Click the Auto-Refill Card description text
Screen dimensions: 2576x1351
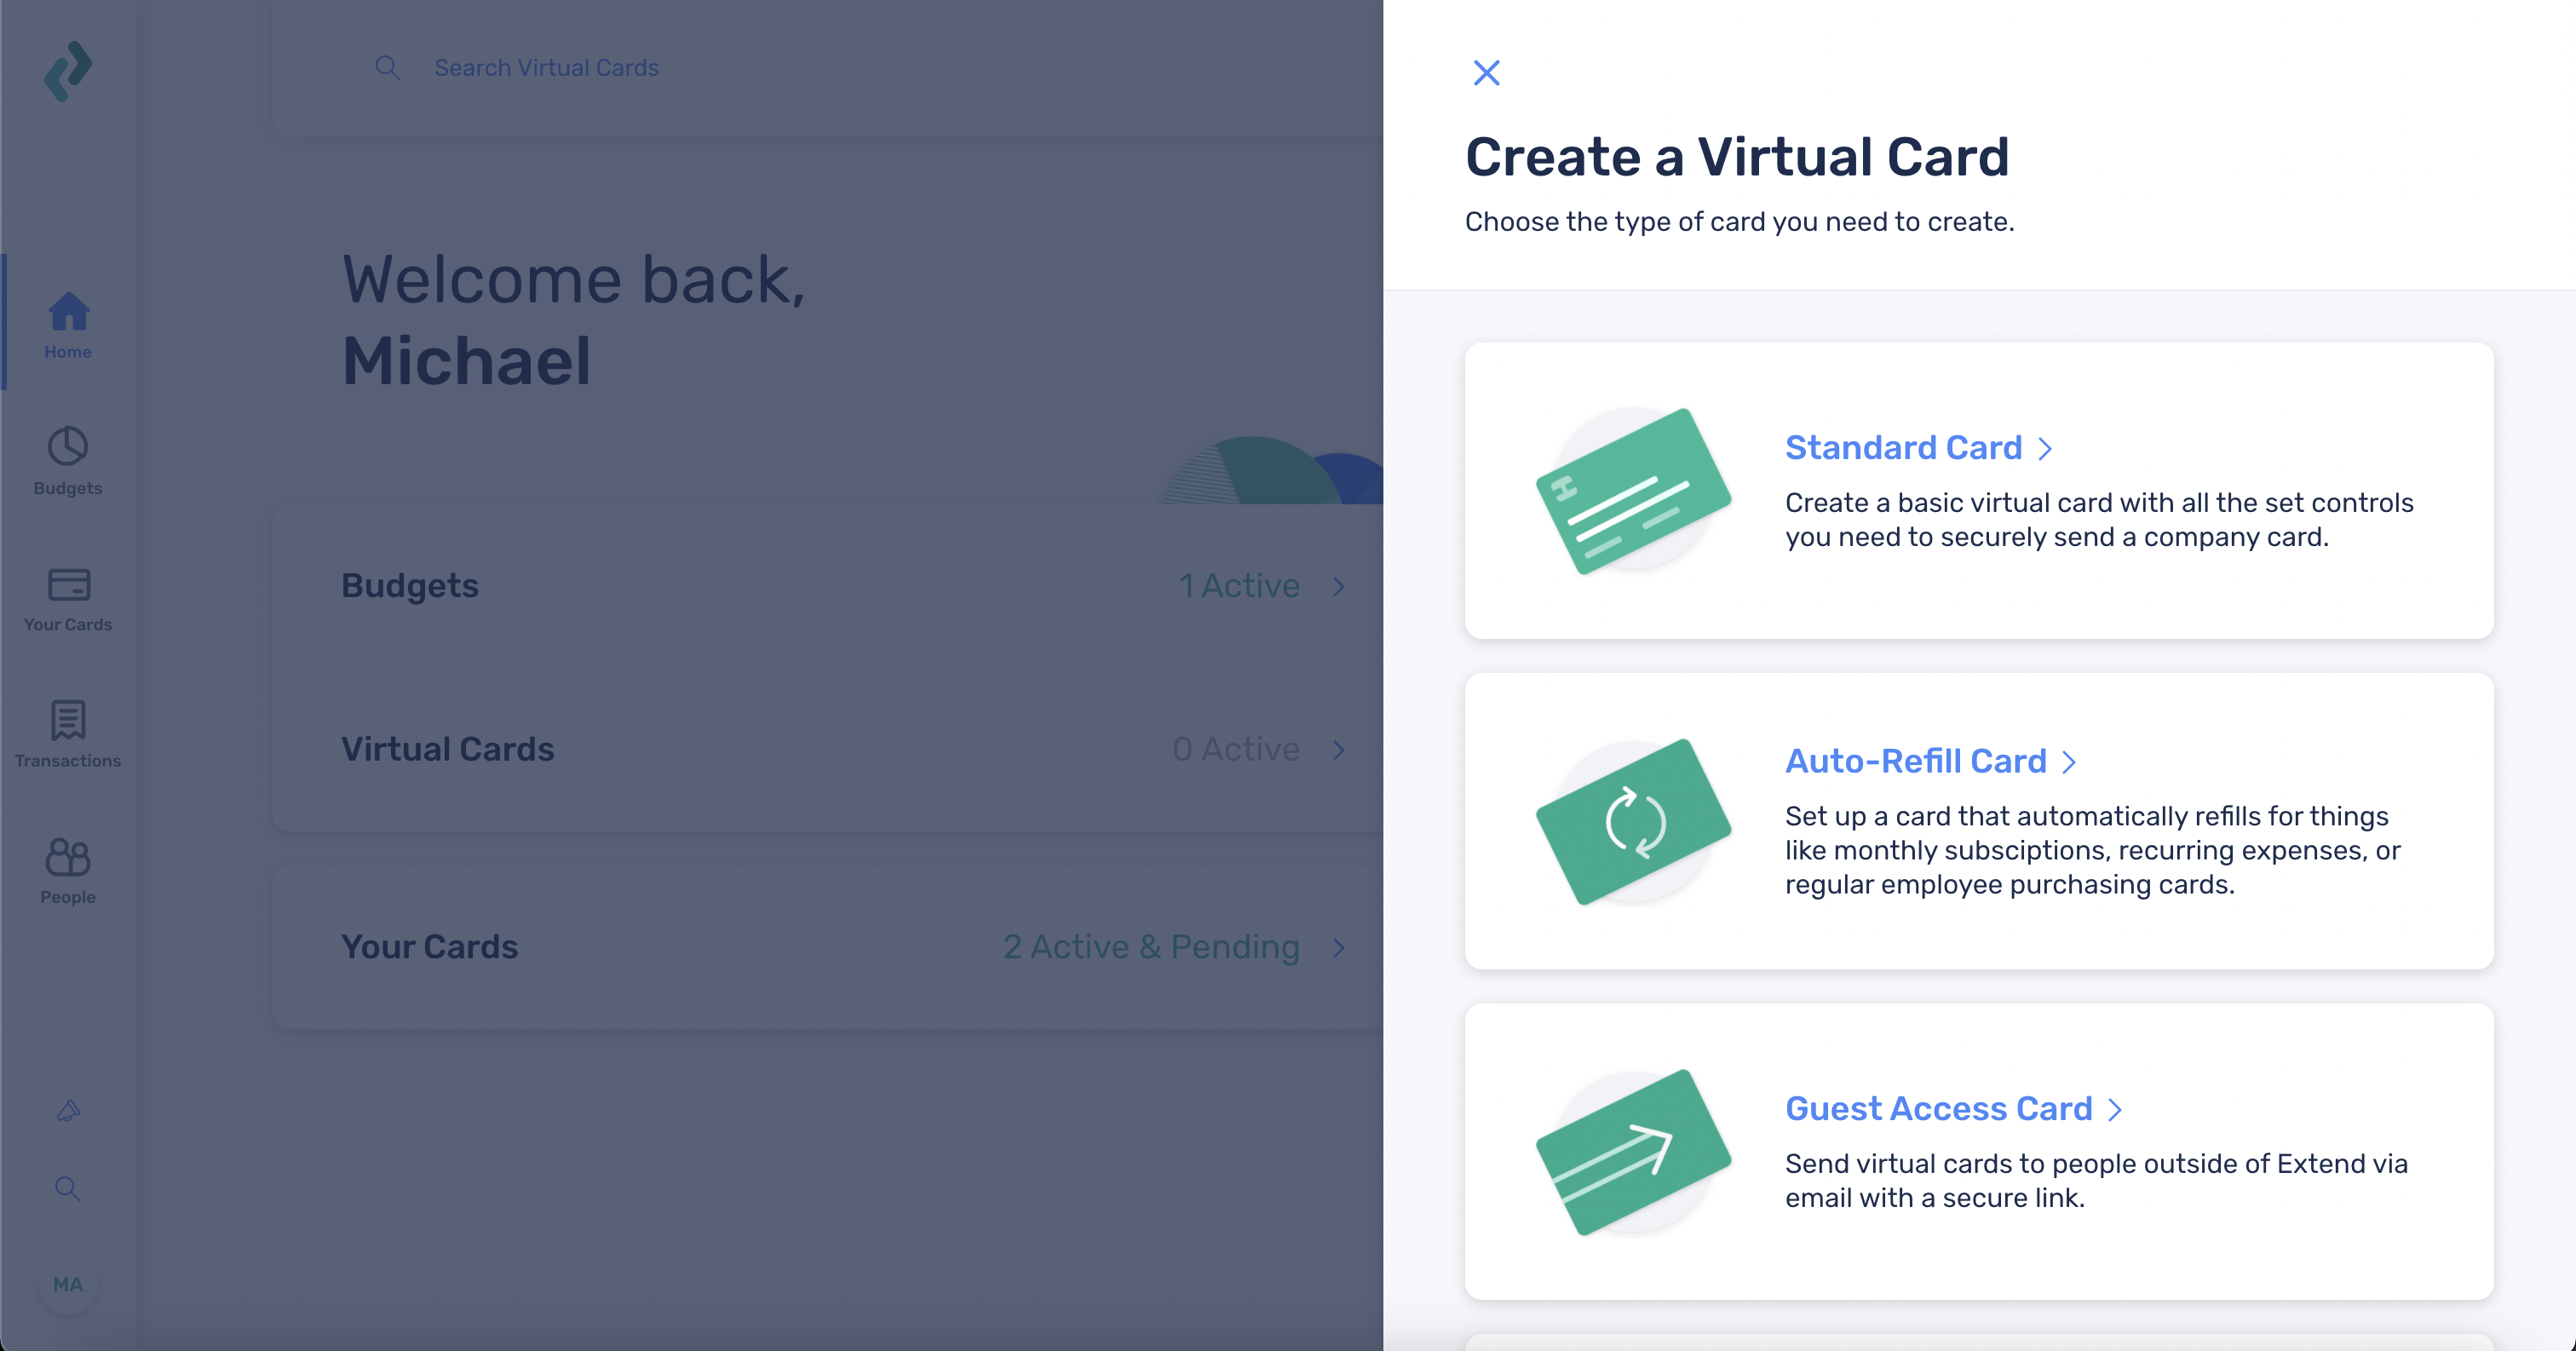(x=2093, y=850)
